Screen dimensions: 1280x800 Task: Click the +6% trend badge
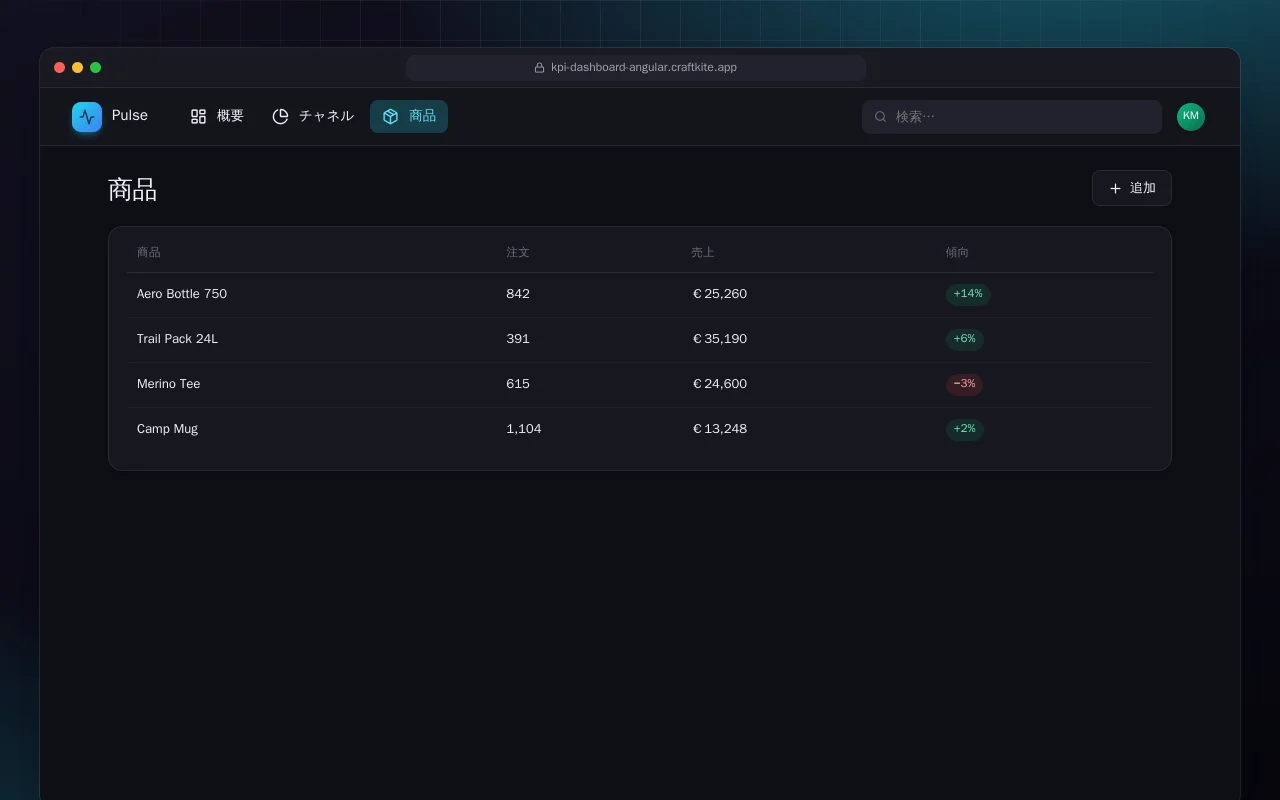coord(965,339)
